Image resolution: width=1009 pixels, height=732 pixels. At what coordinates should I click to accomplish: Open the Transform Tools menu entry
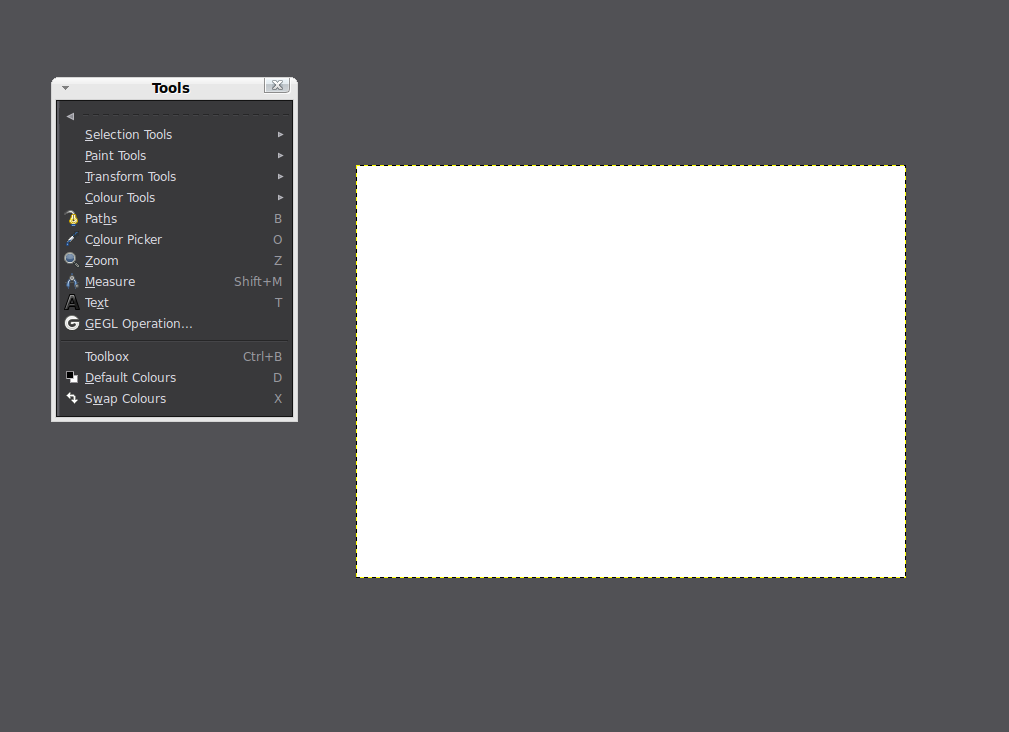click(x=174, y=176)
